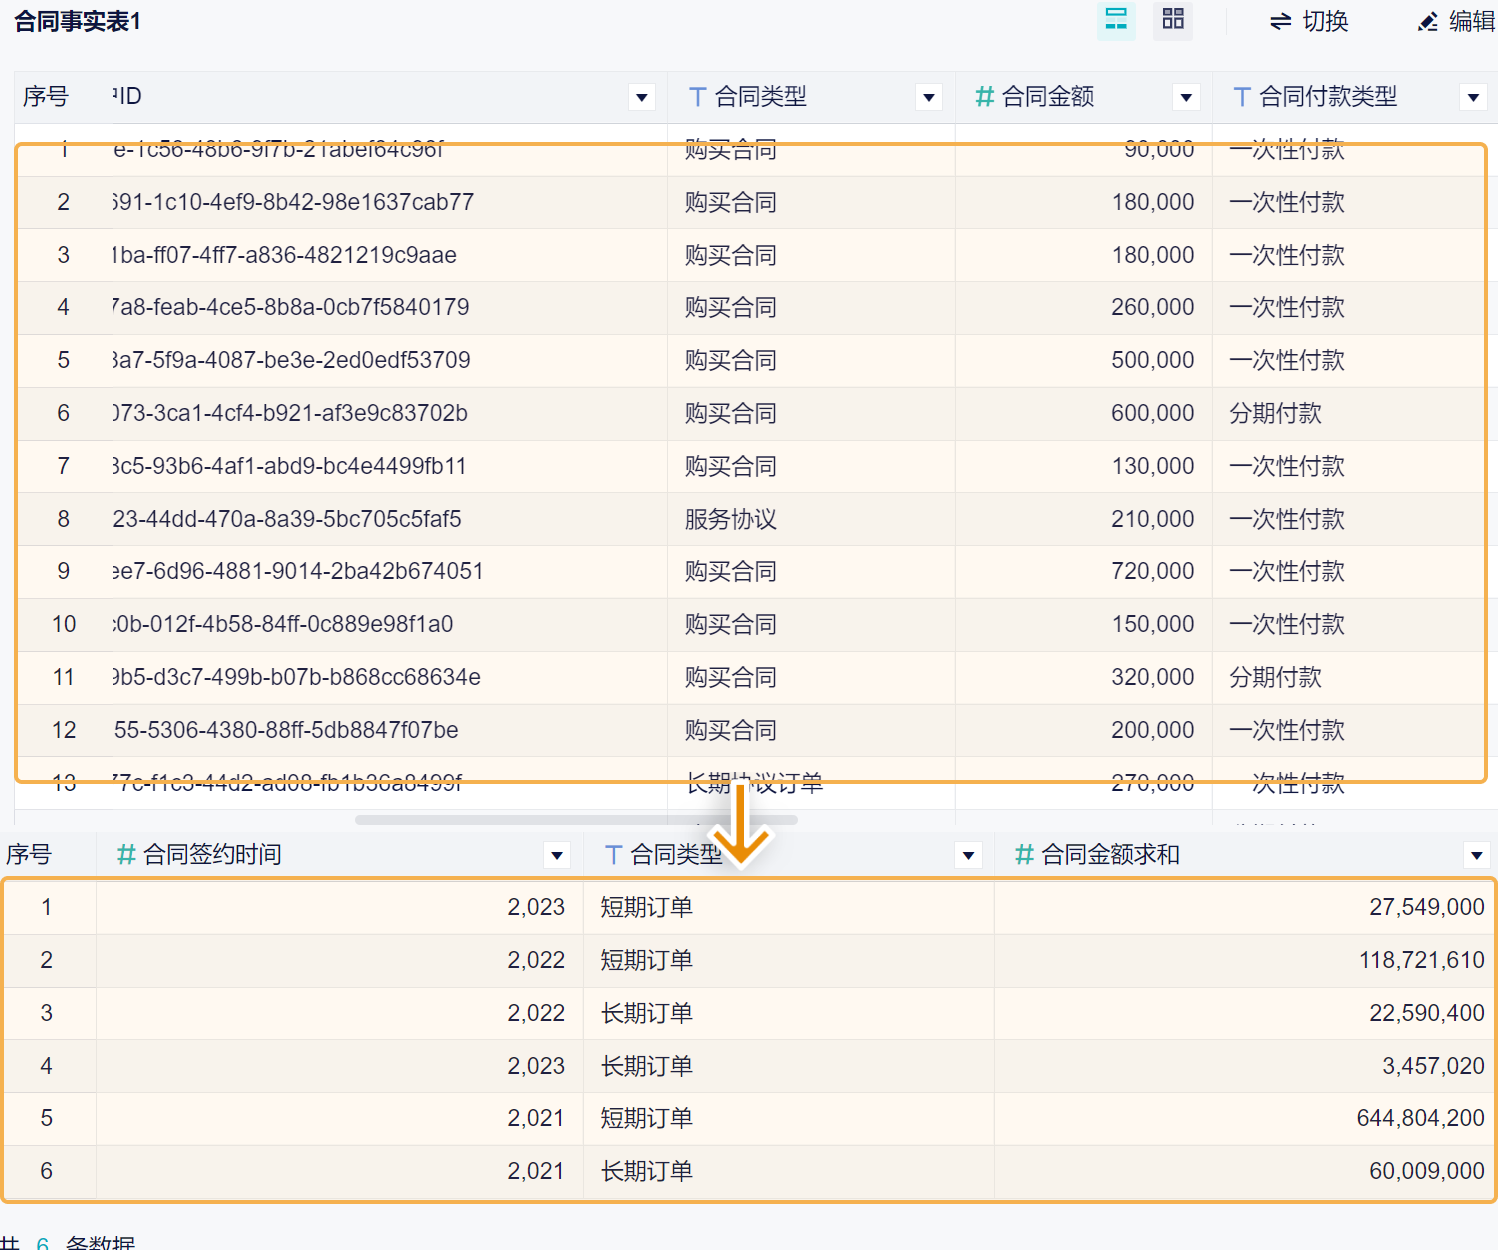
Task: Click 分期付款 in the 320,000 row
Action: point(1276,677)
